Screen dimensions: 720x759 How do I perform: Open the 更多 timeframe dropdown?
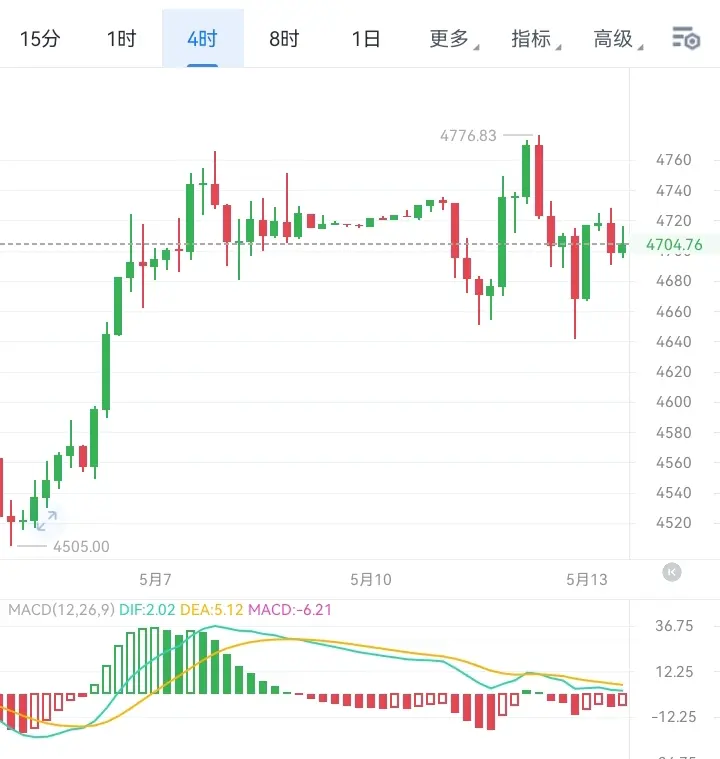(453, 39)
